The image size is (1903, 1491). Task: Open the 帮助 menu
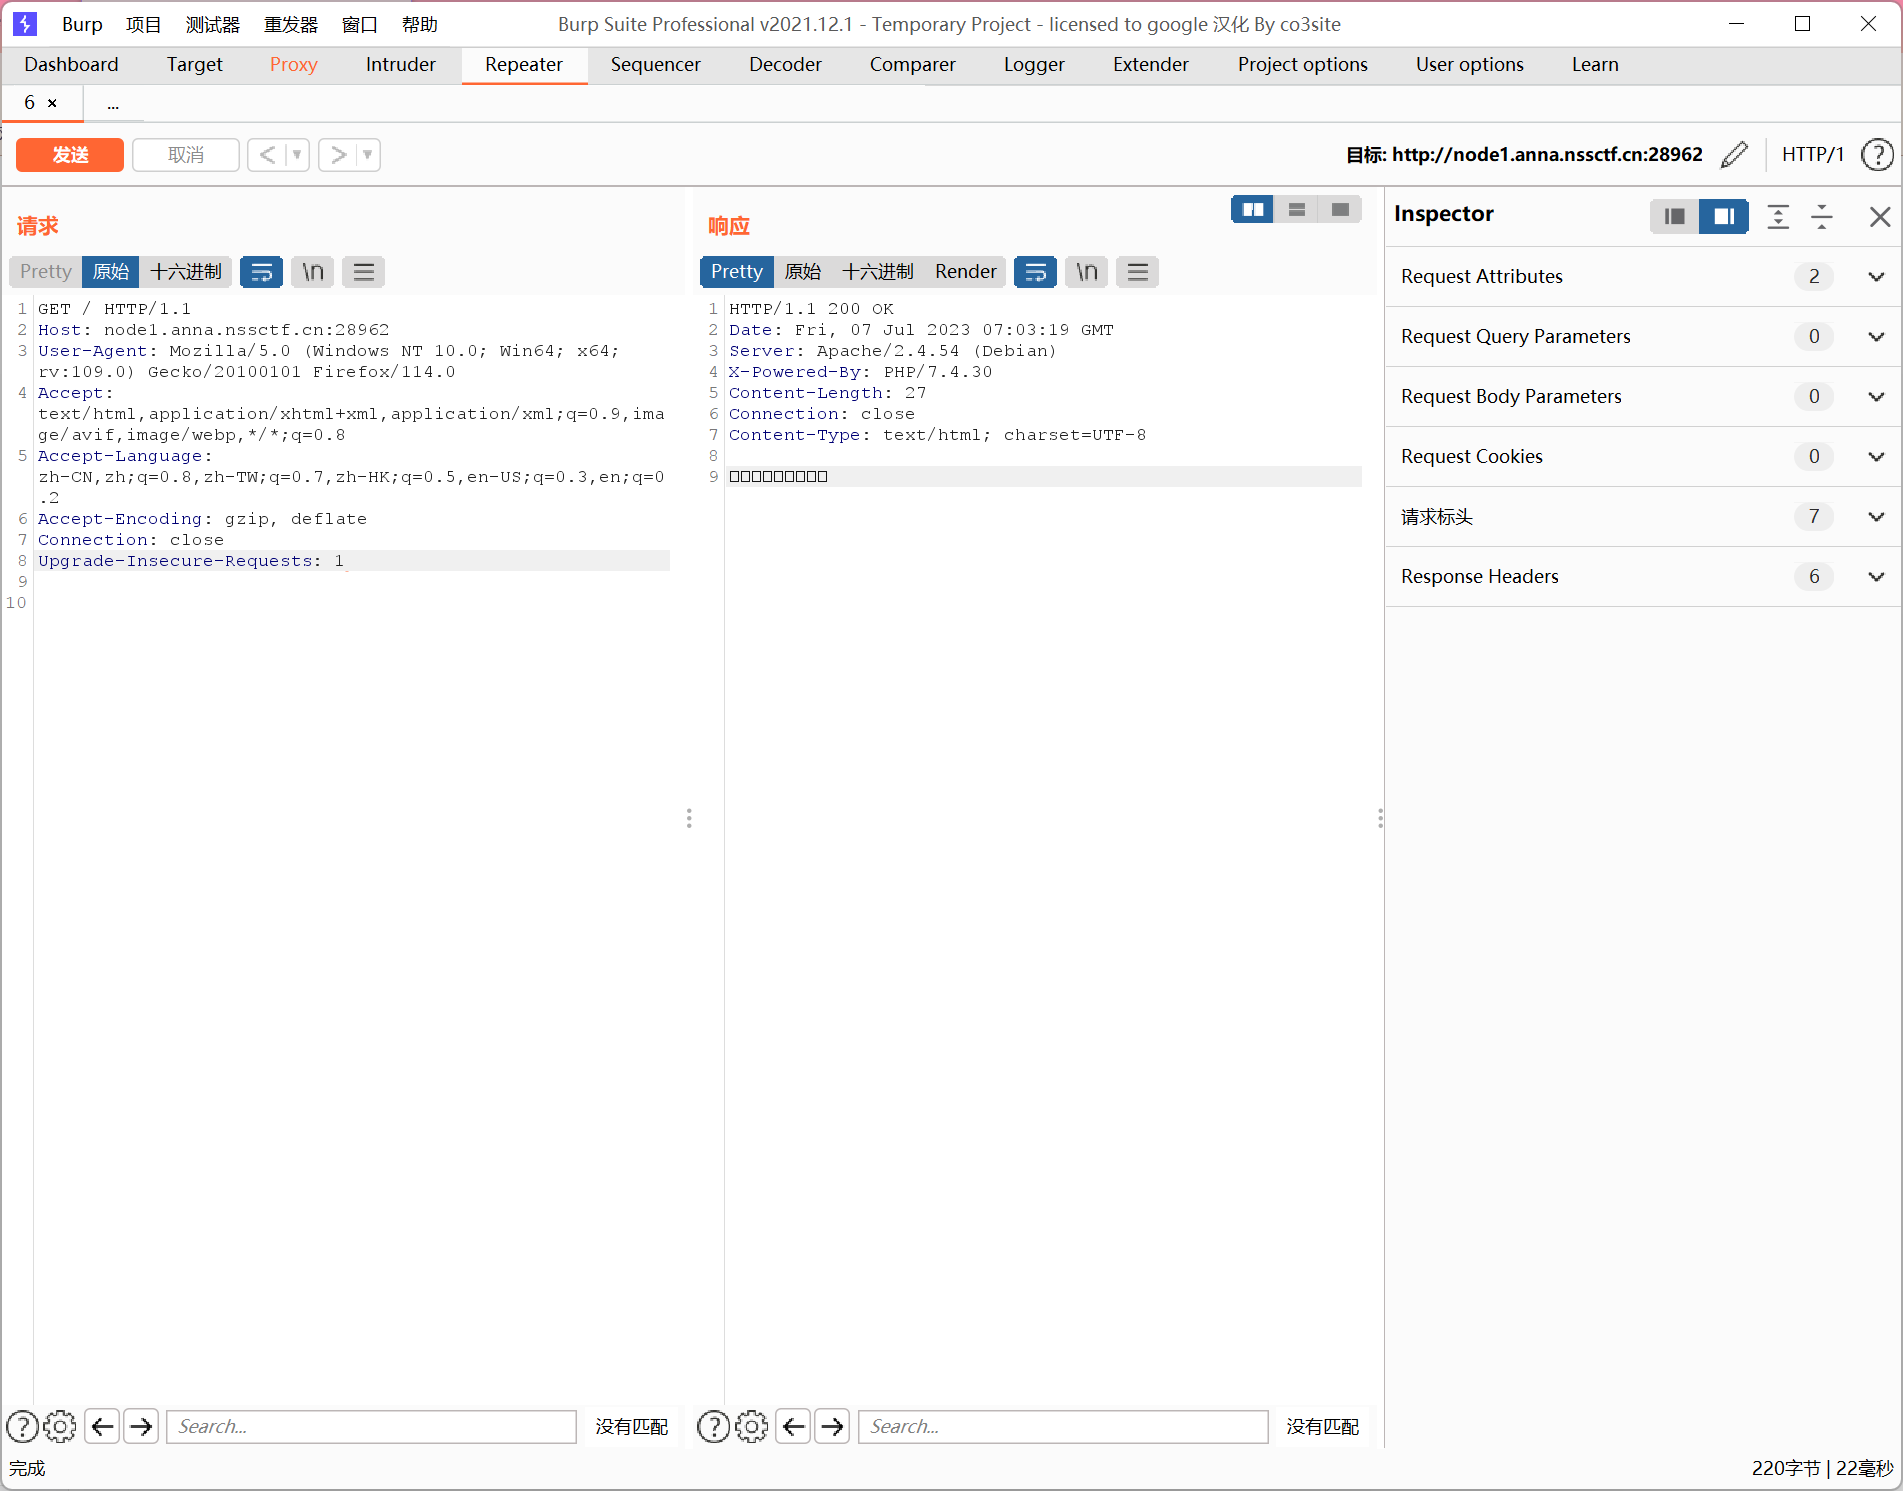pyautogui.click(x=420, y=24)
